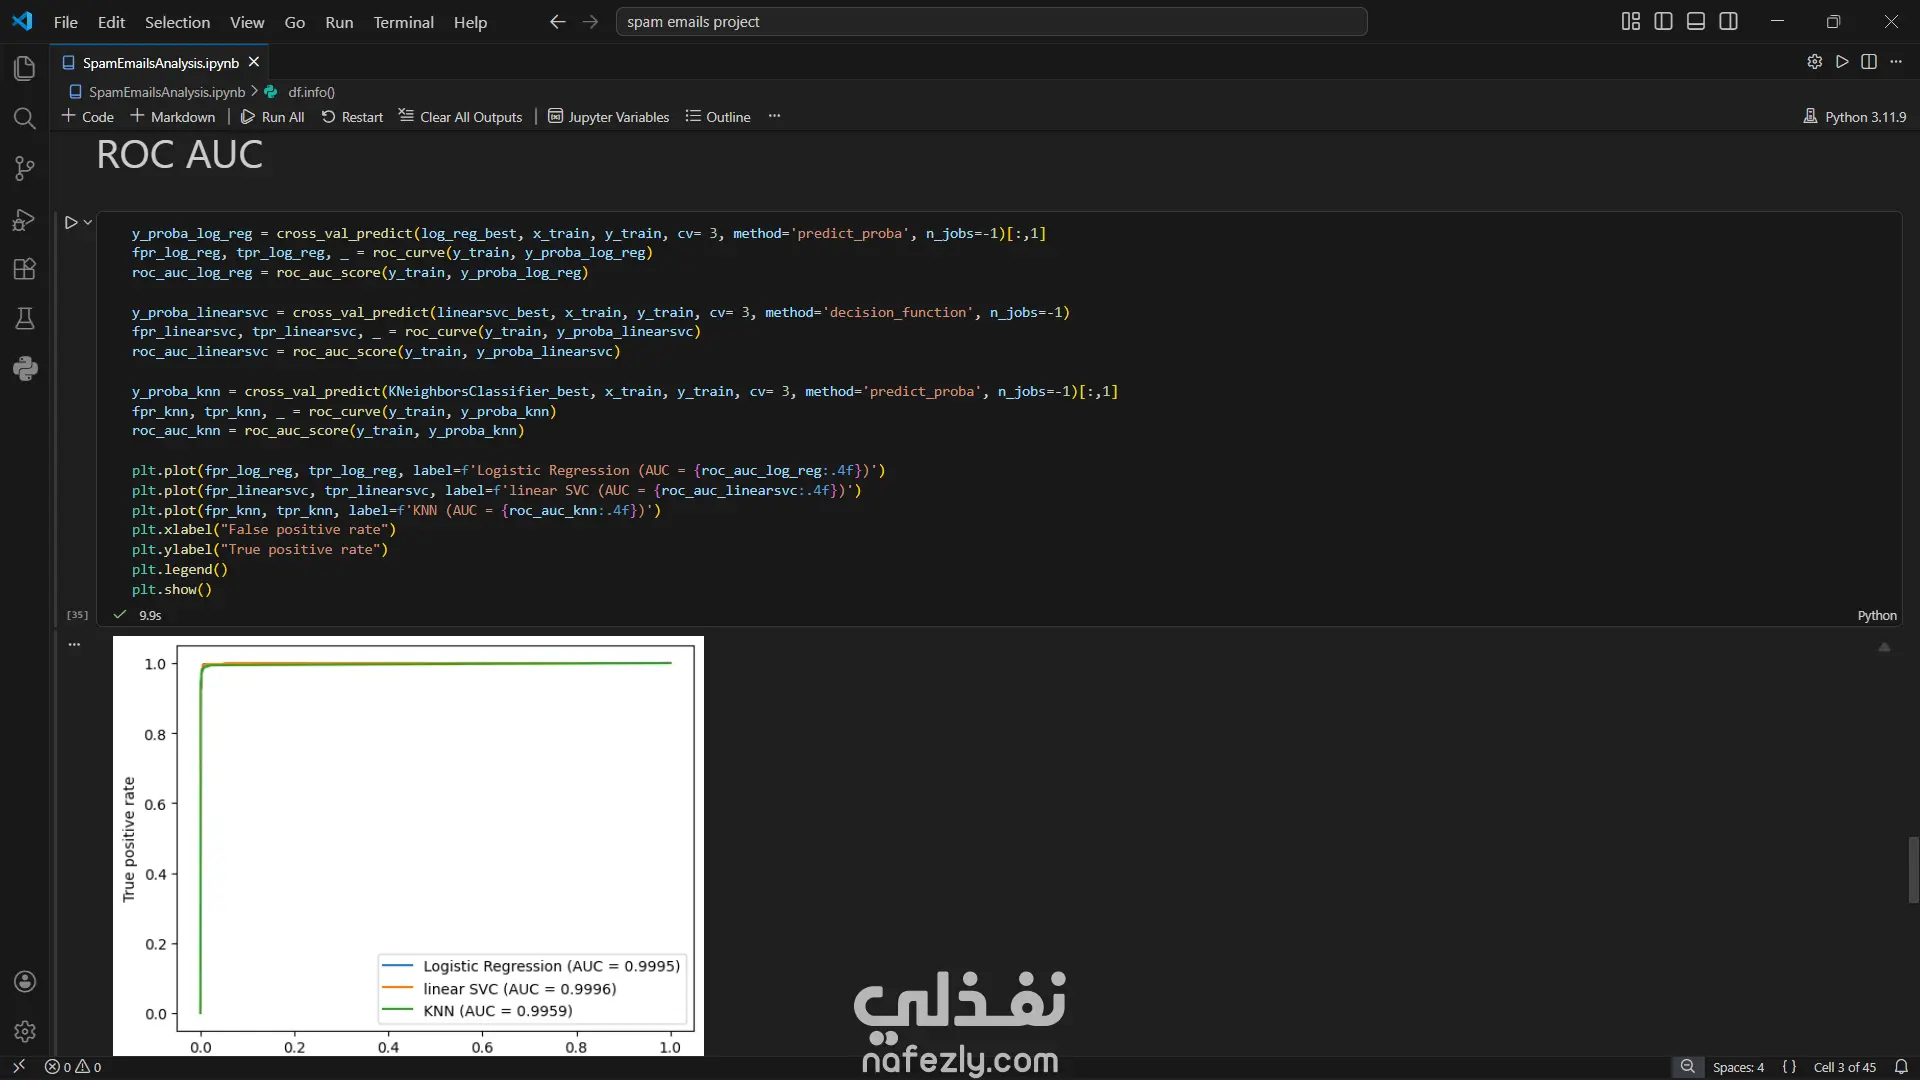The width and height of the screenshot is (1920, 1080).
Task: Show the notebook Outline
Action: 718,117
